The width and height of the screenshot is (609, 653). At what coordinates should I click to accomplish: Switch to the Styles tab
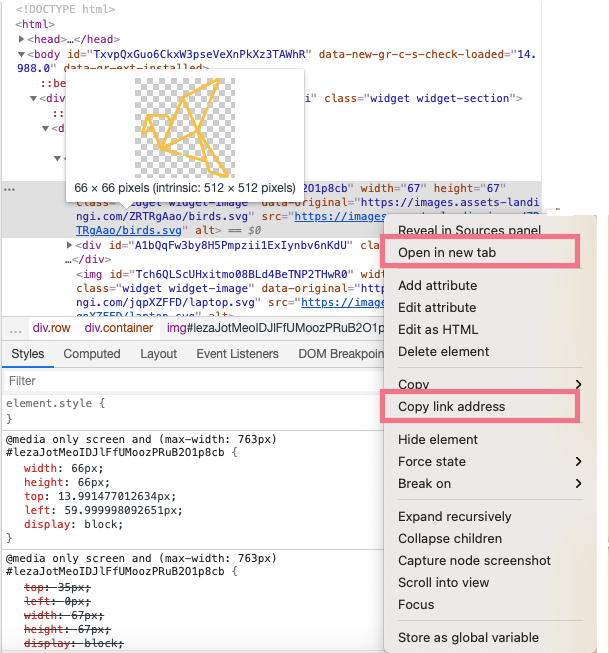coord(27,354)
